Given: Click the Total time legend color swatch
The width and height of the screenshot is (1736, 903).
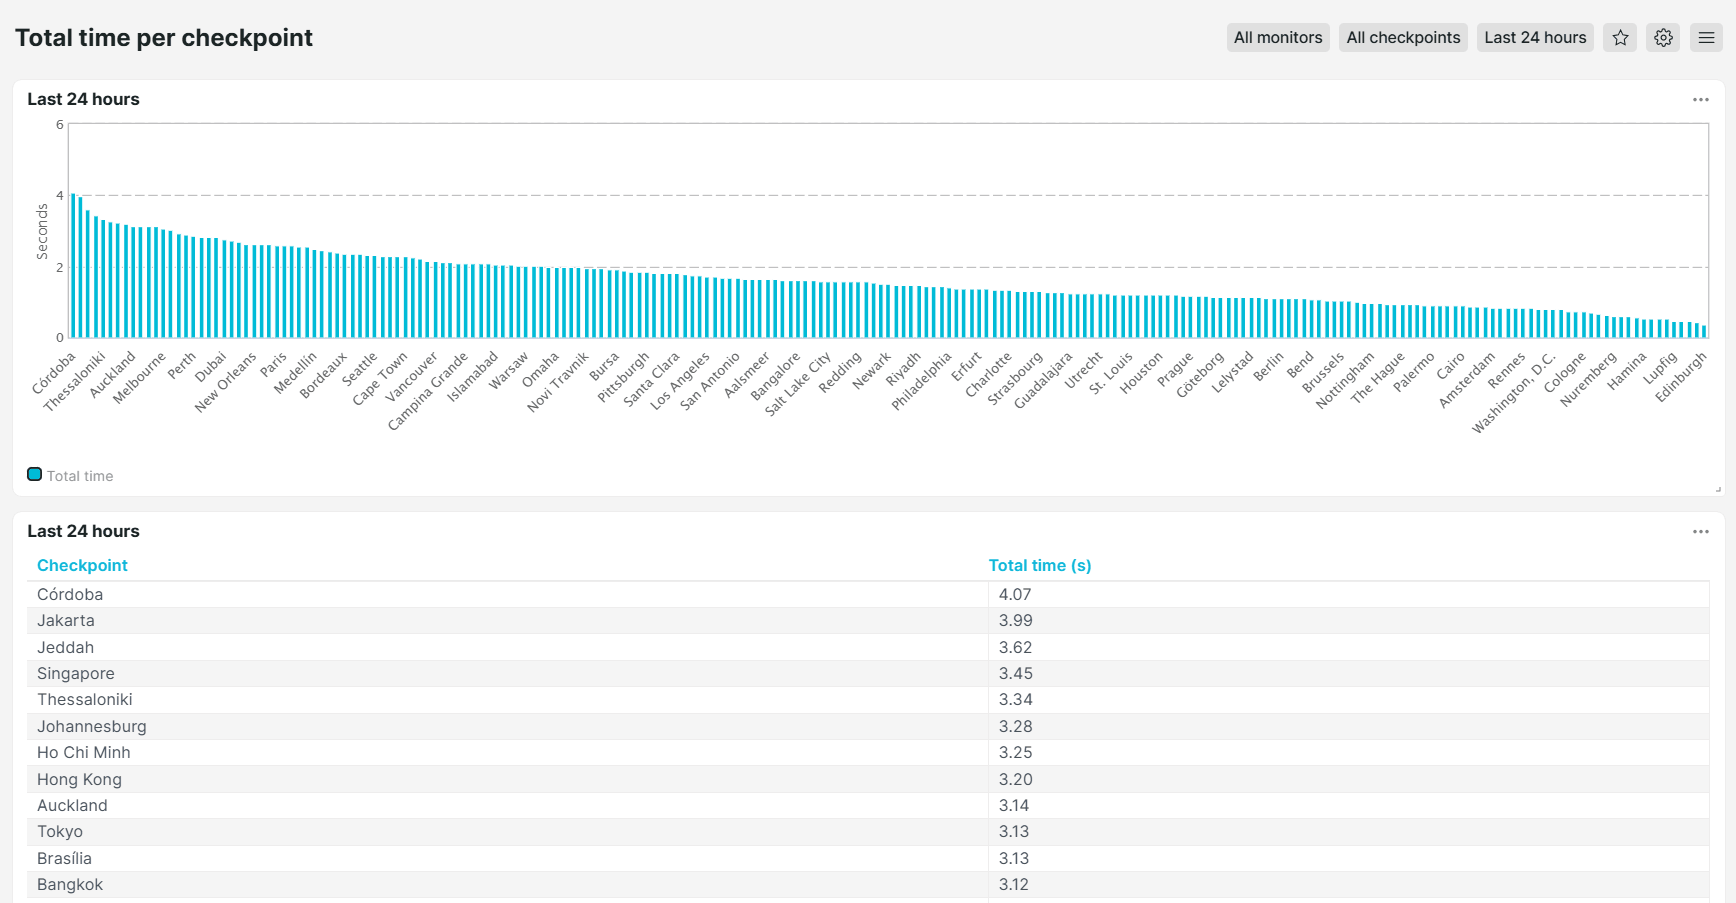Looking at the screenshot, I should click(34, 474).
